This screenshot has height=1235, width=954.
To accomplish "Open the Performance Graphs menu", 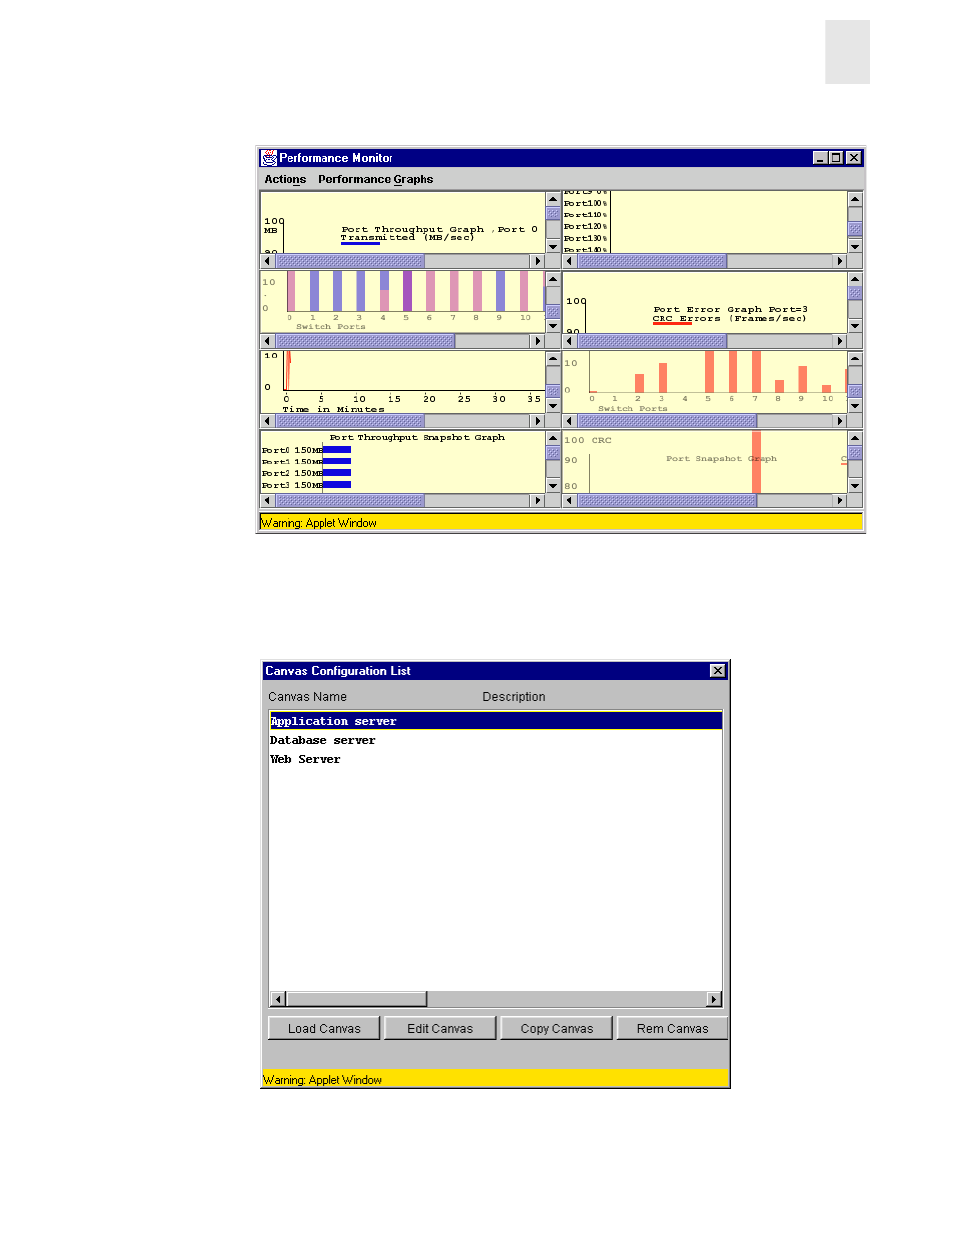I will 375,180.
